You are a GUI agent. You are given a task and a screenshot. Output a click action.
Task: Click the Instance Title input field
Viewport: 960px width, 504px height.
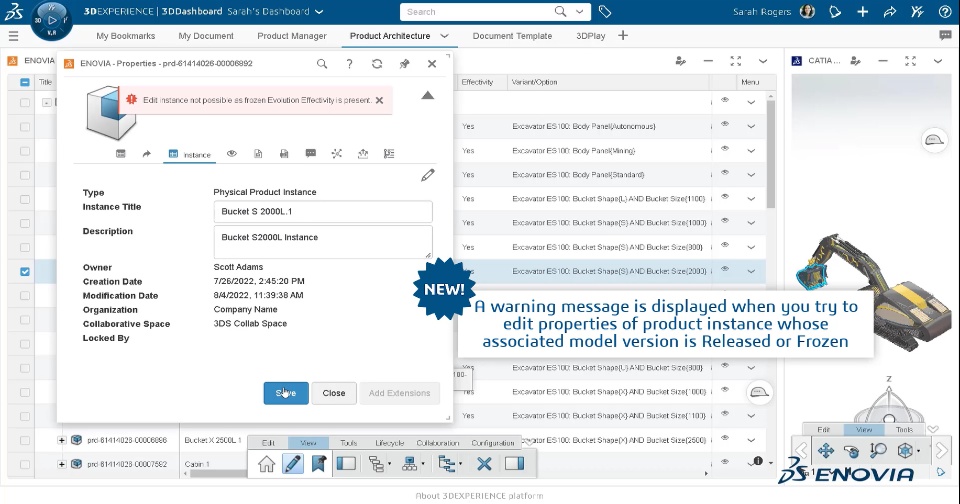(x=323, y=211)
